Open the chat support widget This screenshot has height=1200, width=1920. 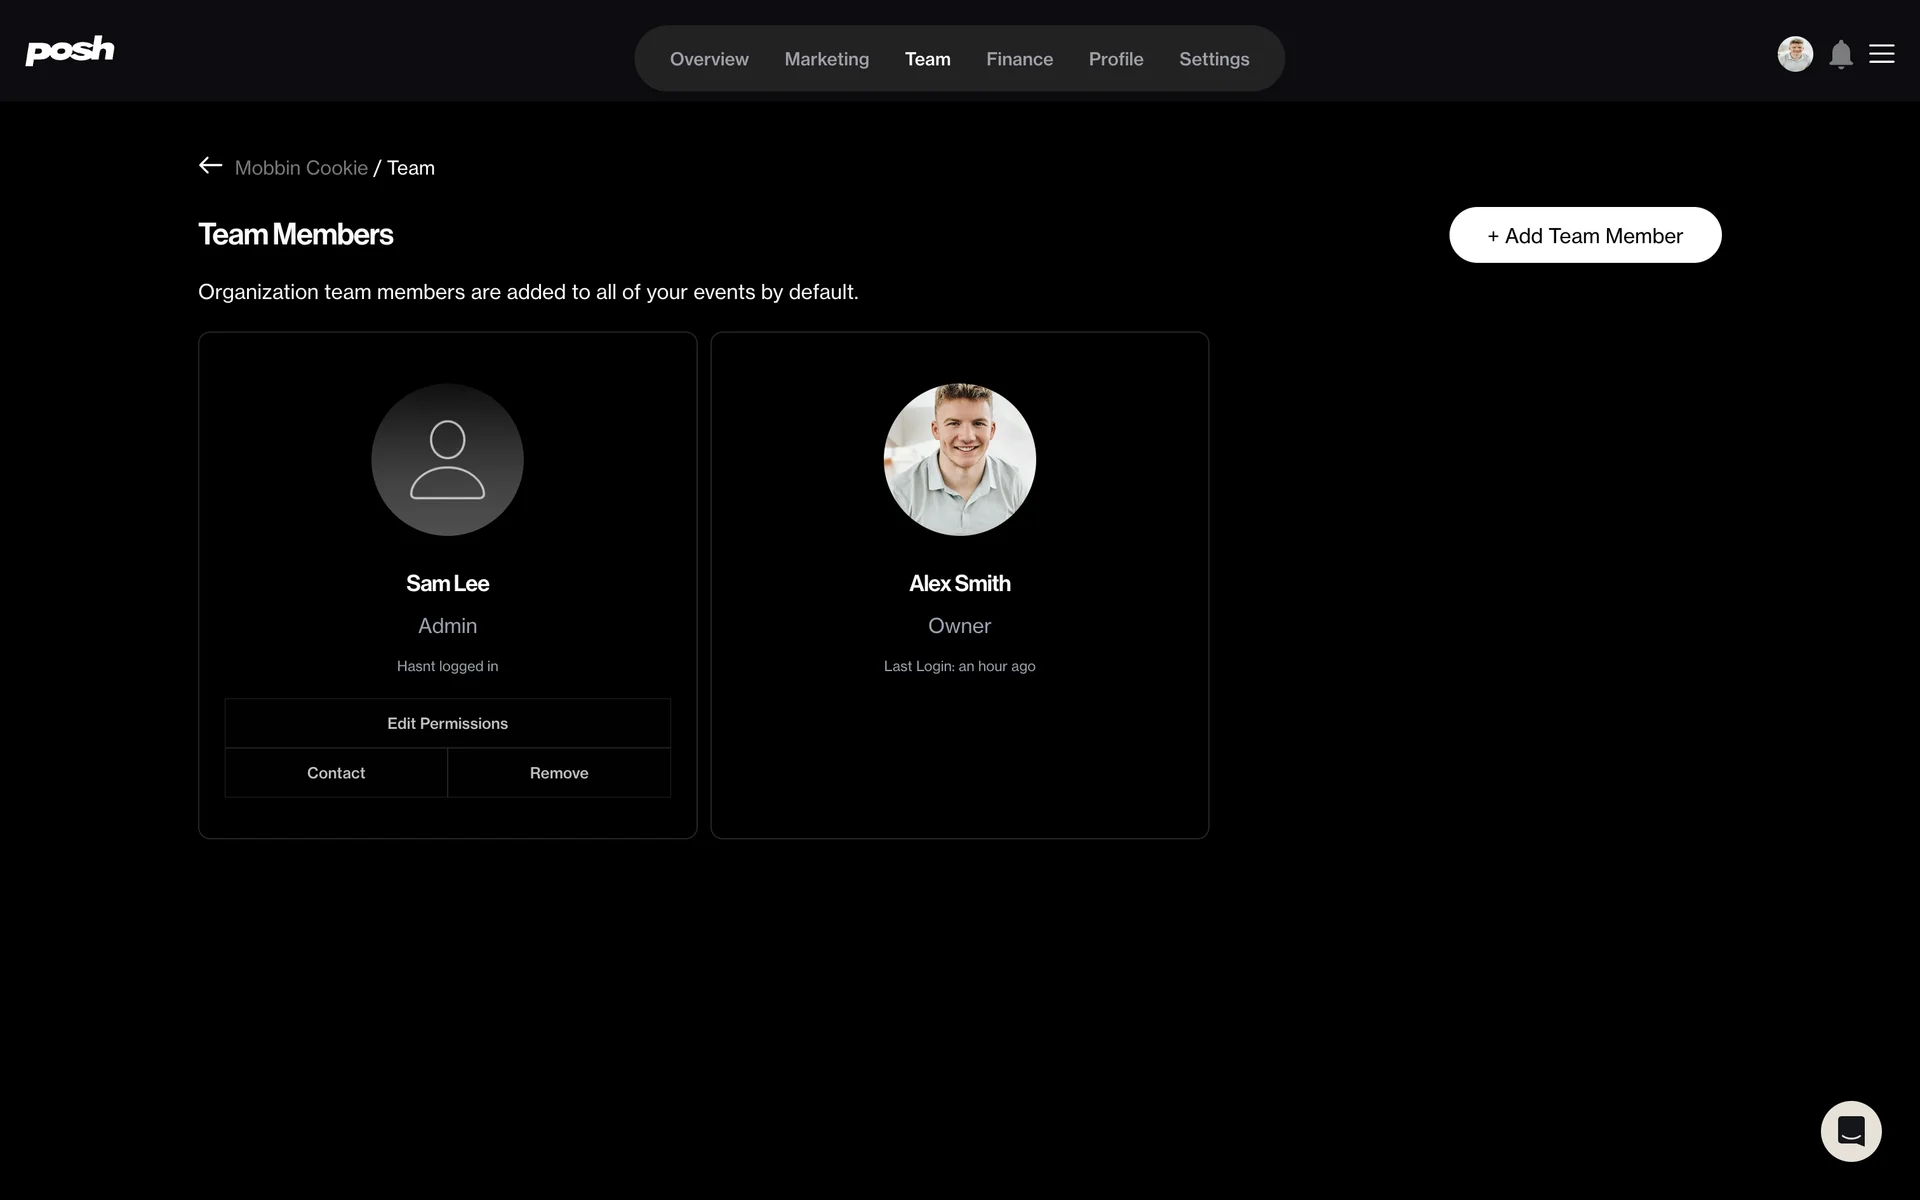coord(1850,1131)
